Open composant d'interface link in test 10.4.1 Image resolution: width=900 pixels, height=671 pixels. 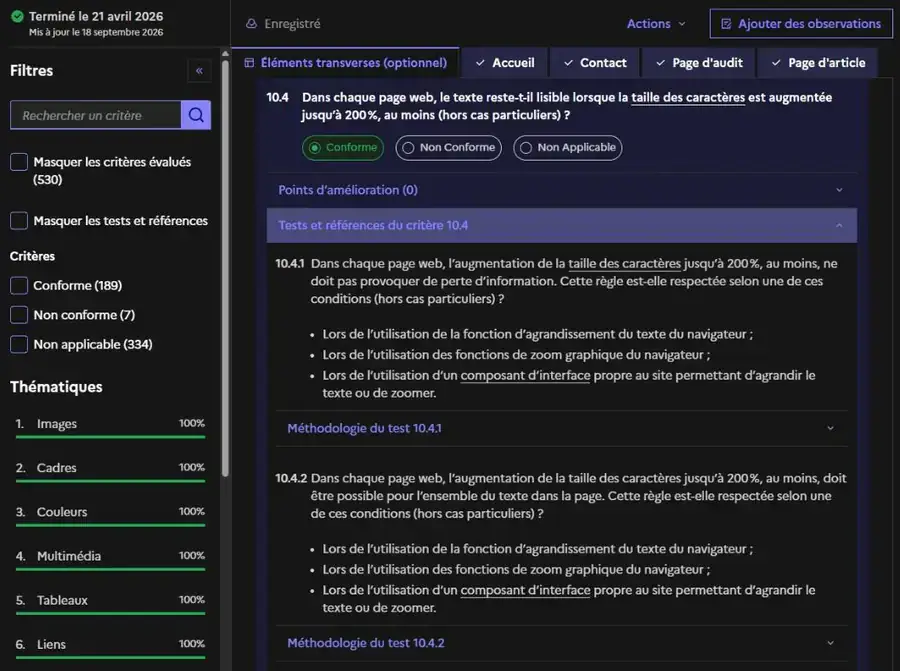coord(525,375)
